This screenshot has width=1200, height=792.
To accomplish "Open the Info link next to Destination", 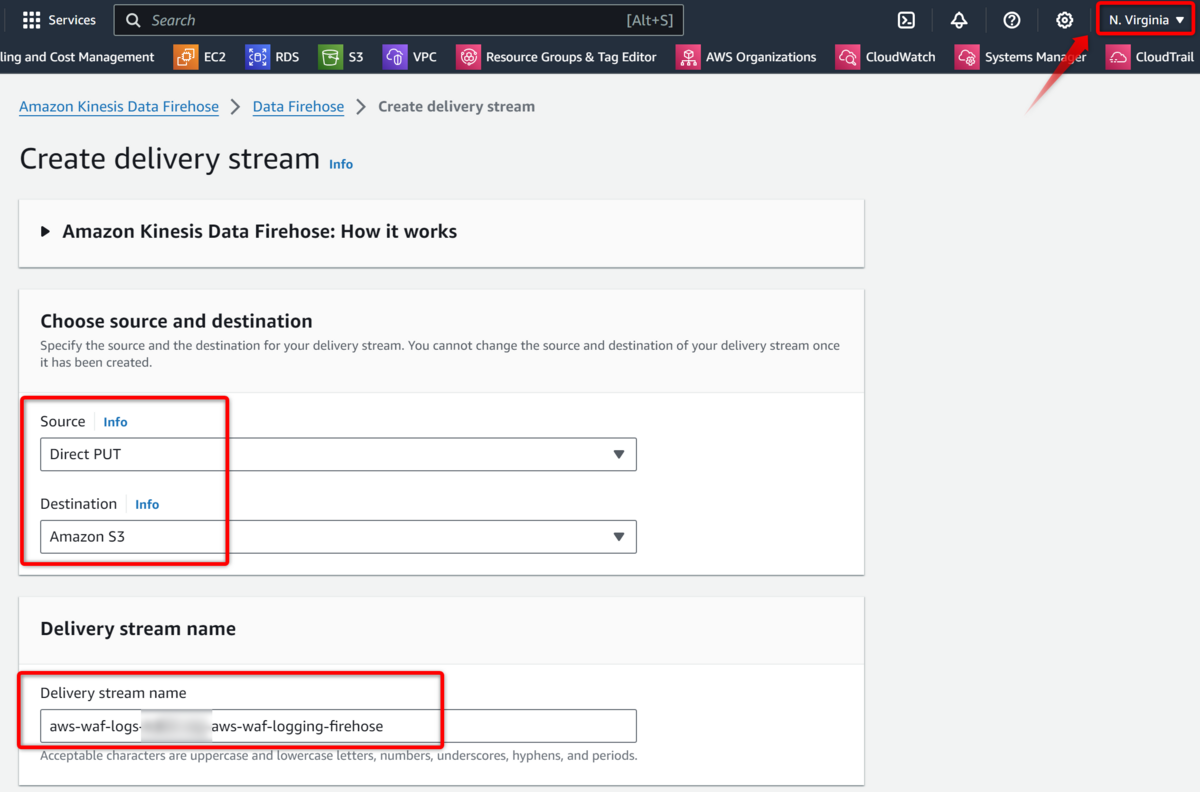I will 147,504.
